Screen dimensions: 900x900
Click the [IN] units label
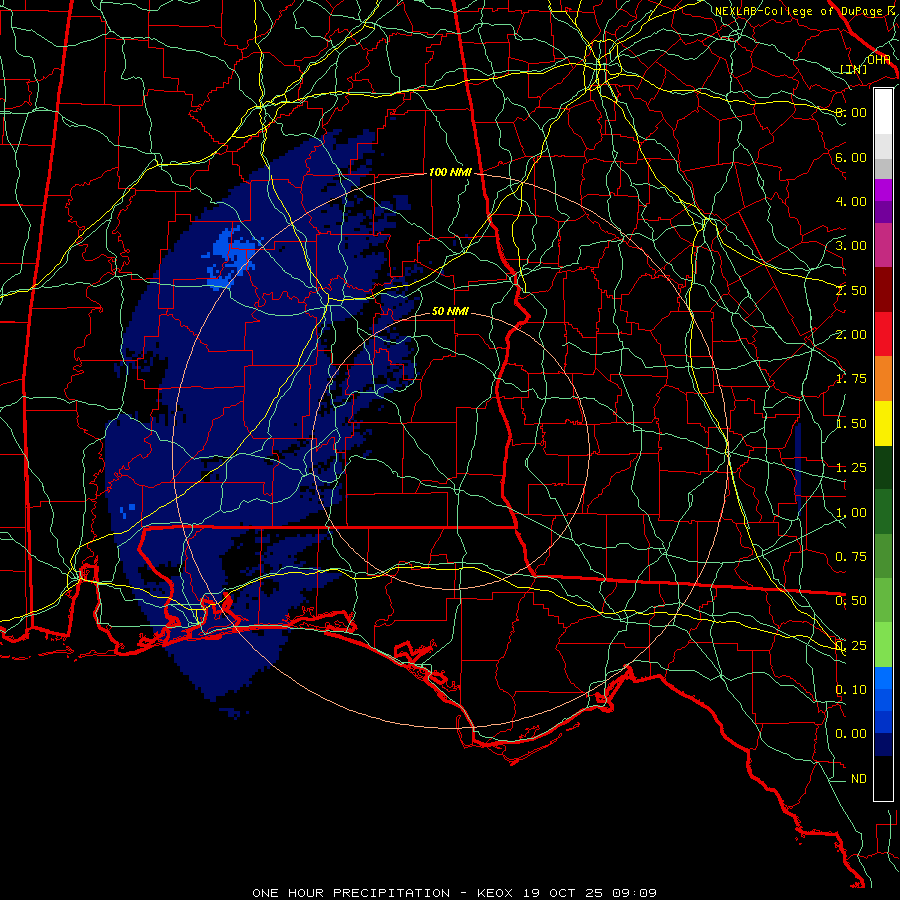point(854,69)
